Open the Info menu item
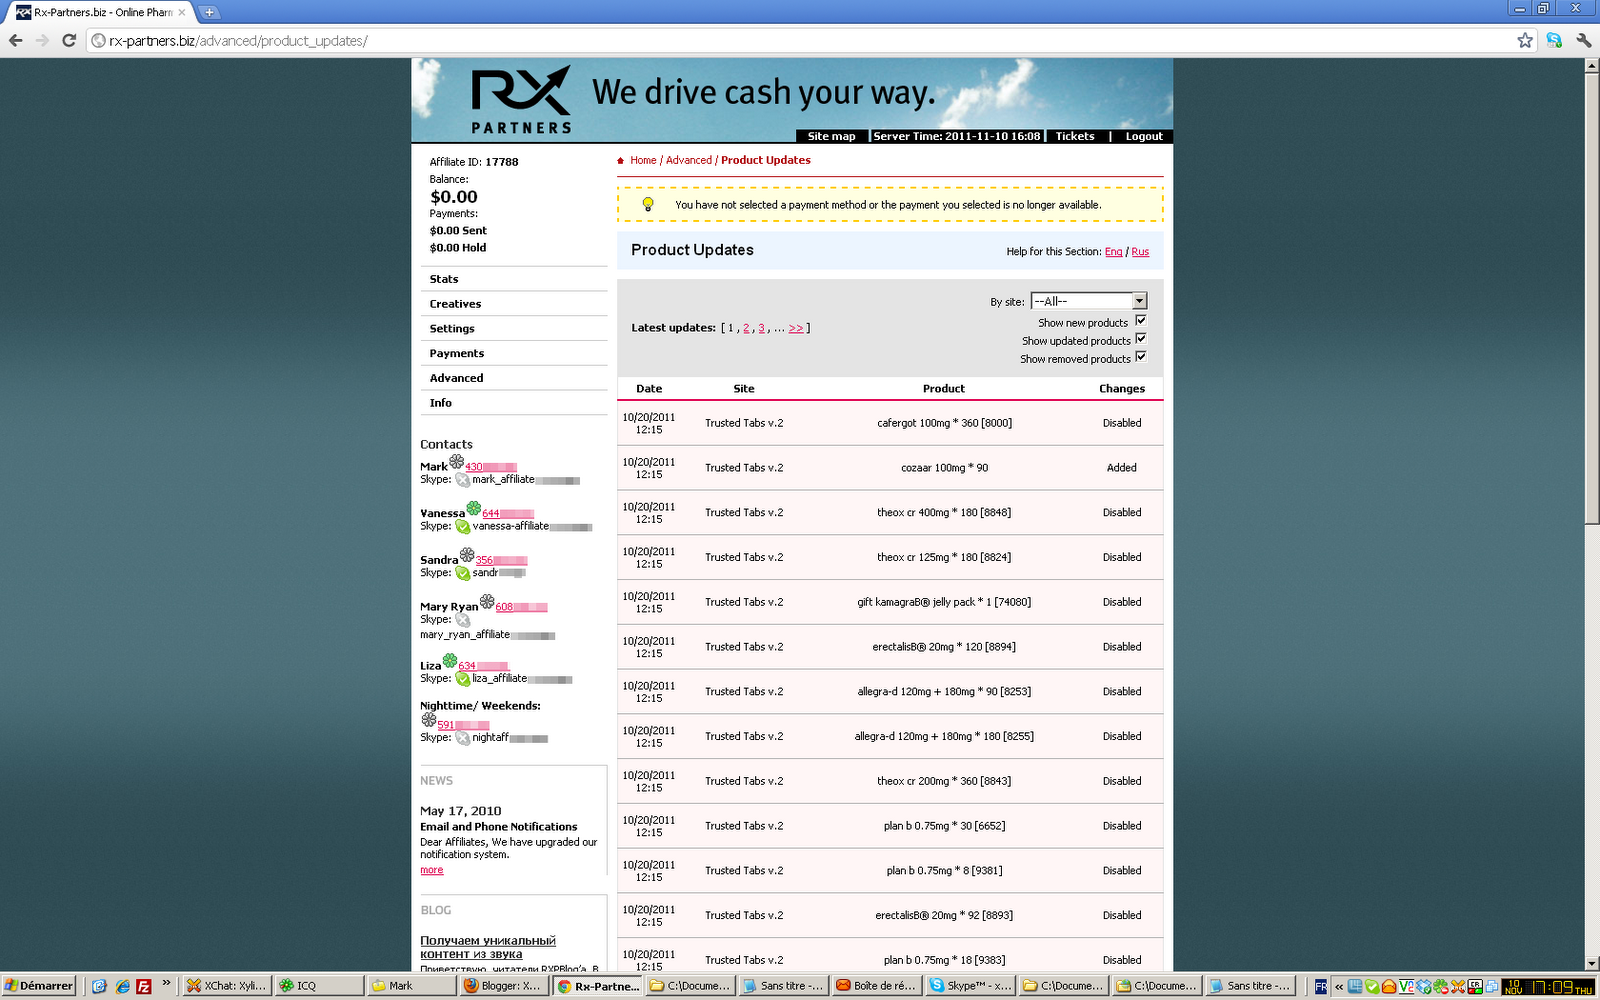Viewport: 1600px width, 1000px height. tap(441, 403)
